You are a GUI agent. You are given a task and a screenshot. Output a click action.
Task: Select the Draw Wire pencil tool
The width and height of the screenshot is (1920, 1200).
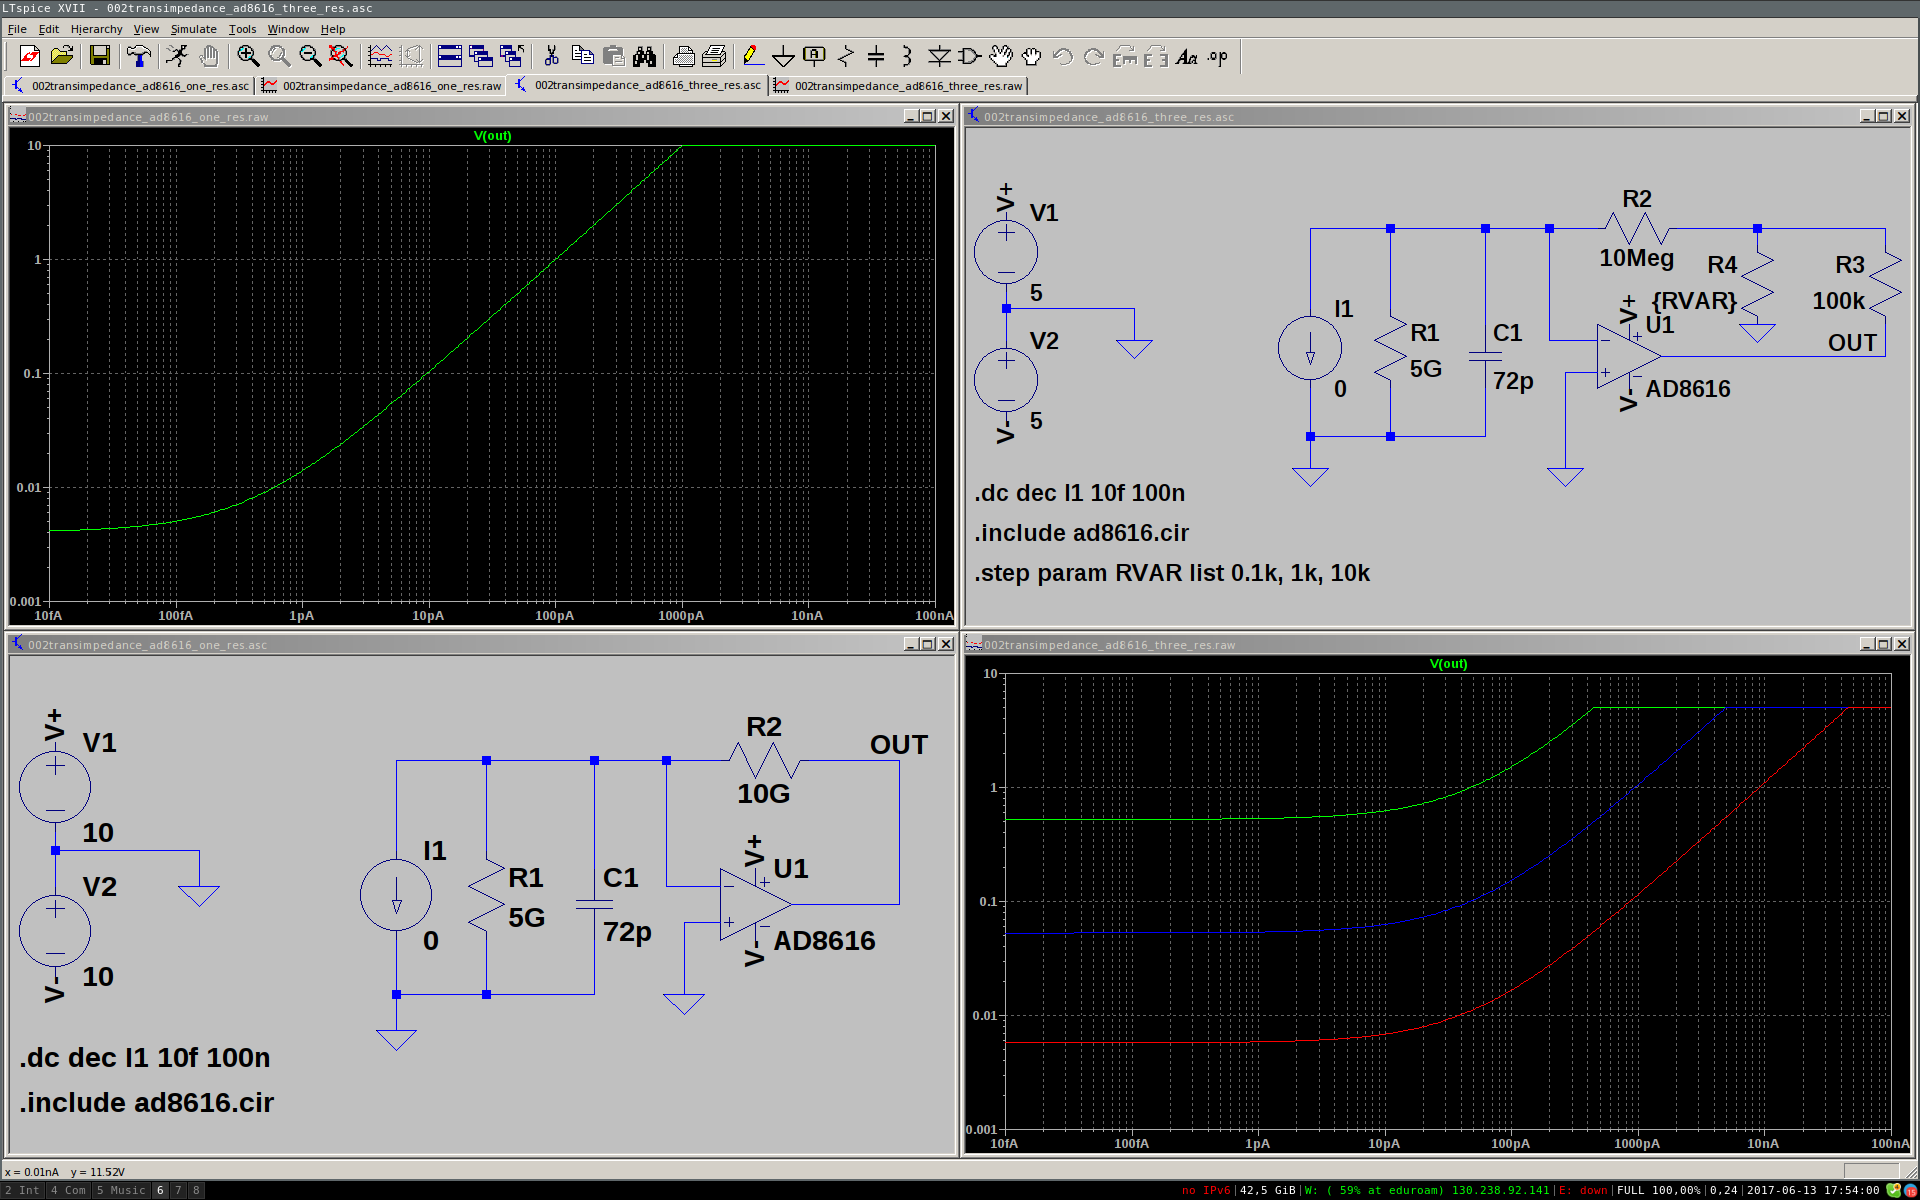click(752, 57)
